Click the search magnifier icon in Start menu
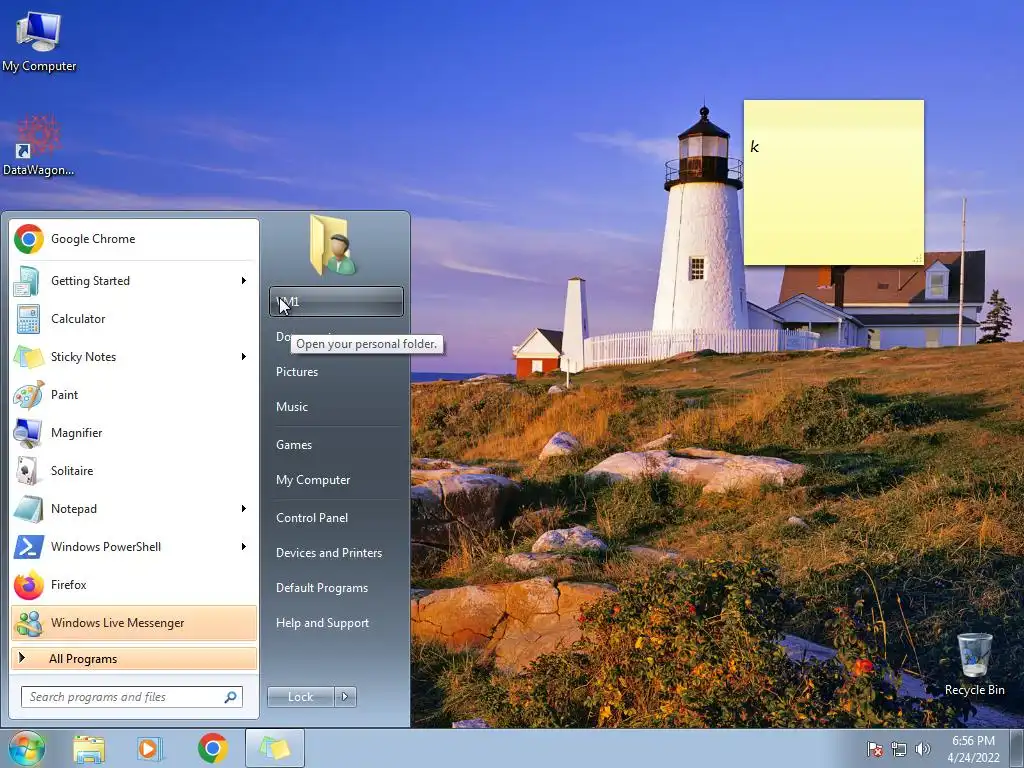1024x768 pixels. [231, 697]
